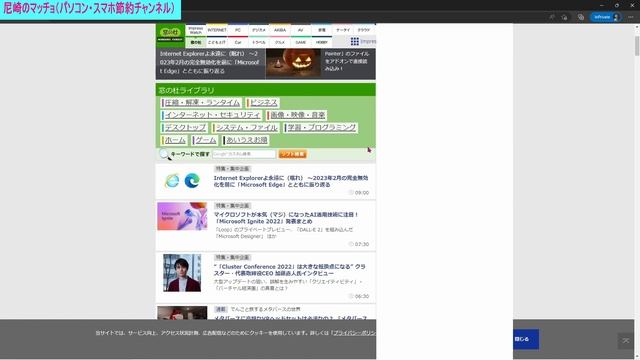The width and height of the screenshot is (640, 360).
Task: Click the orange ソフト検索 button
Action: pyautogui.click(x=293, y=154)
